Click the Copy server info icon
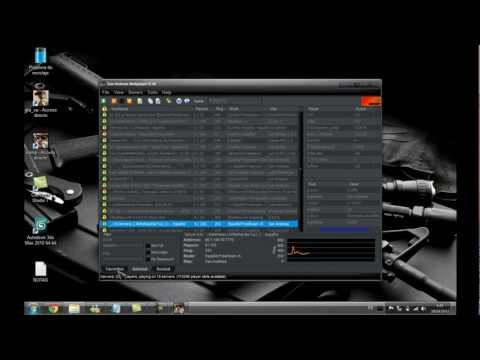 coord(150,101)
